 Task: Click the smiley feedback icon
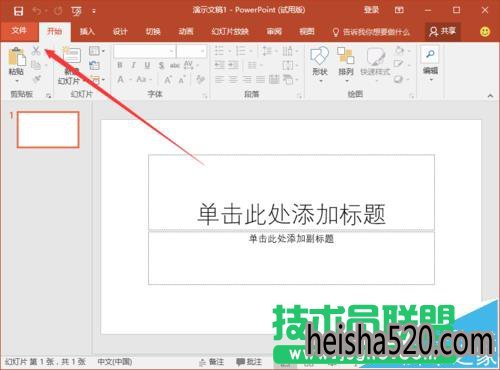click(485, 32)
